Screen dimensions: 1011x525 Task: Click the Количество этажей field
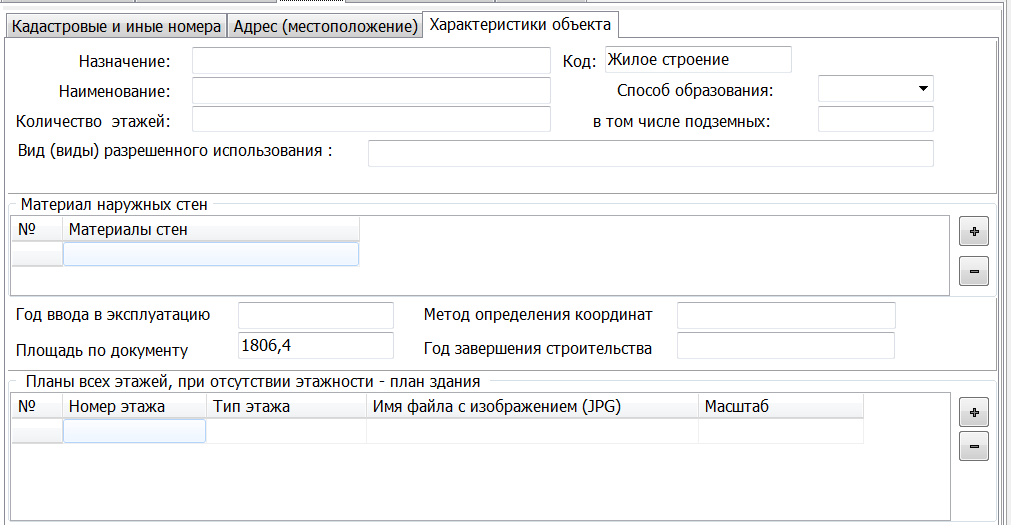click(371, 120)
